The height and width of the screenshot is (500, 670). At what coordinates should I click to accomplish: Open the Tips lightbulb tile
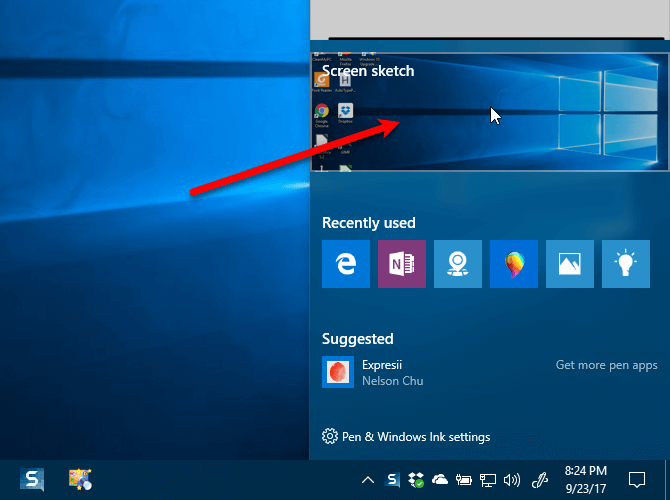click(626, 264)
